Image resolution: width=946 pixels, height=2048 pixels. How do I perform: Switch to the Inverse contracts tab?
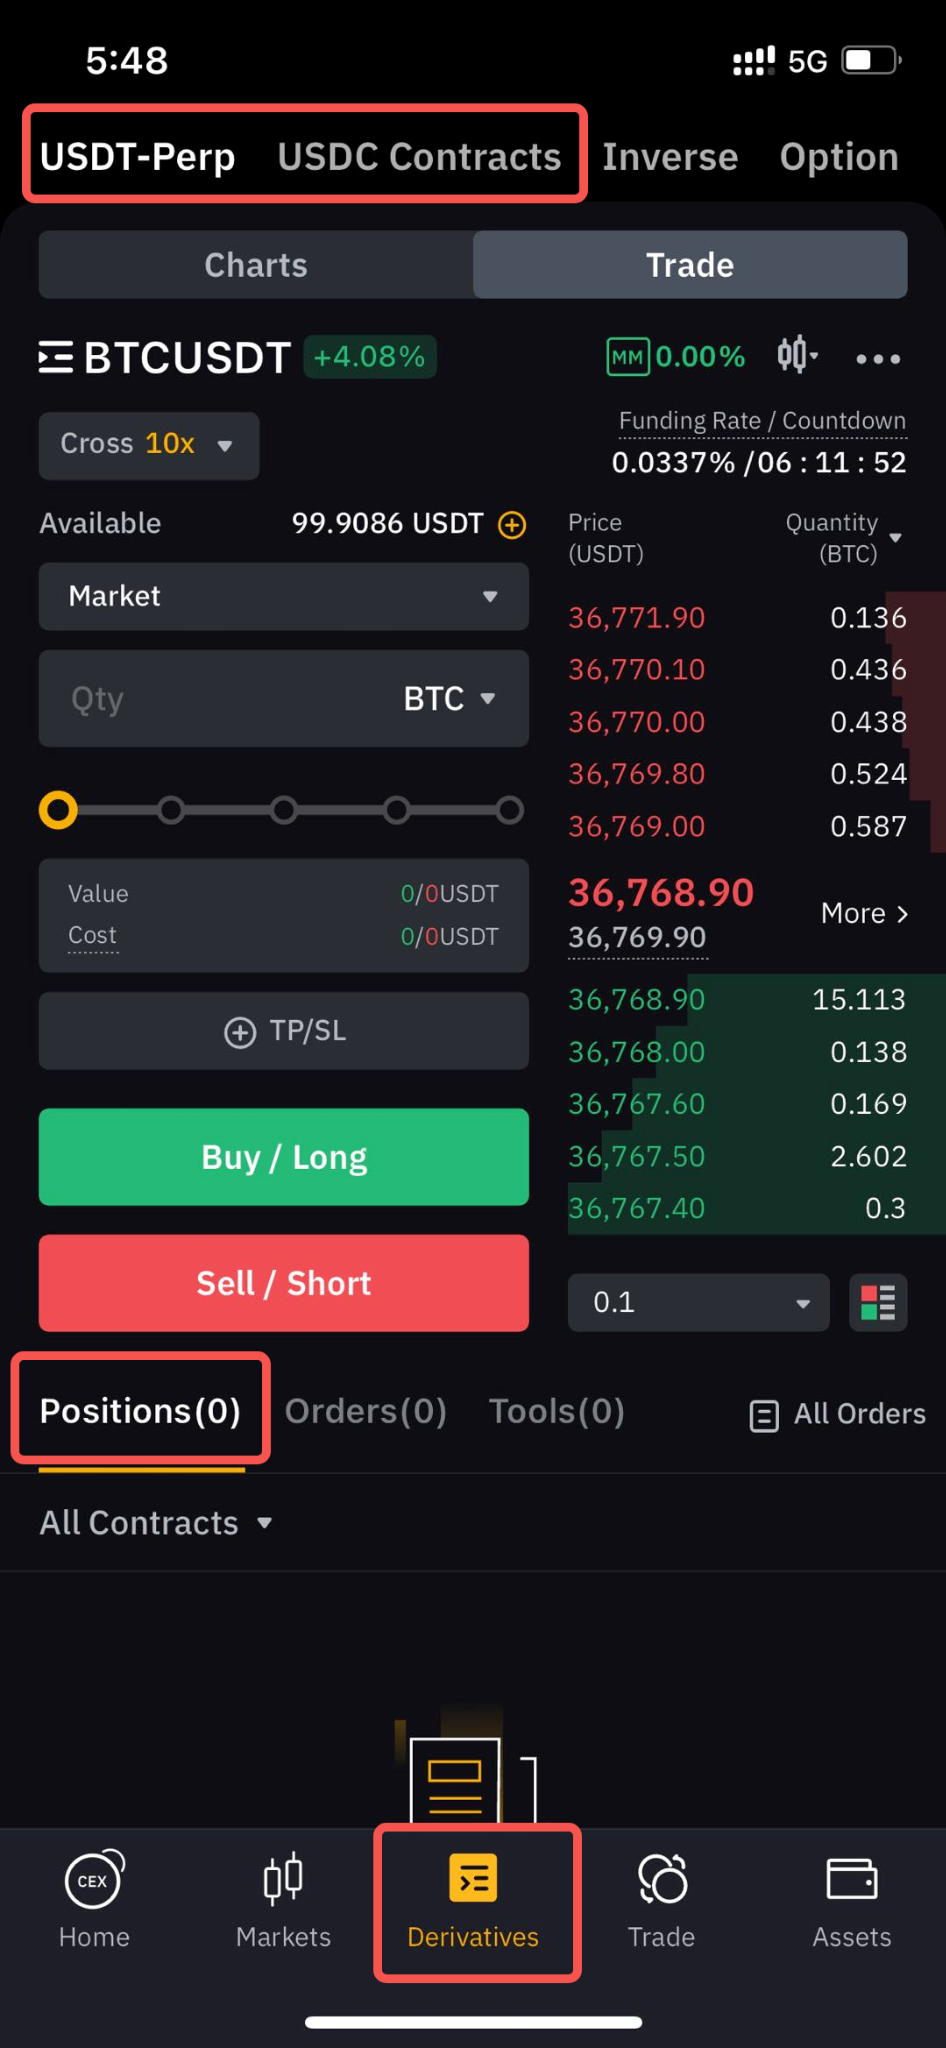[670, 157]
